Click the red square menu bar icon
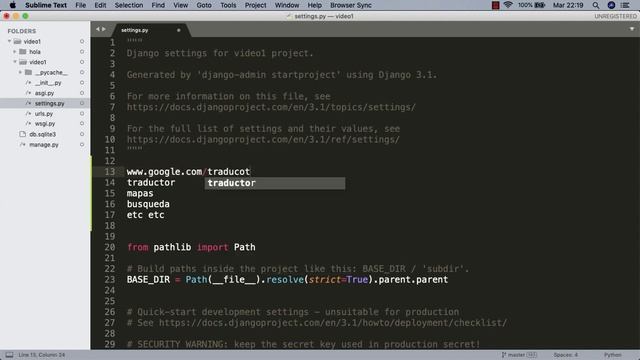640x360 pixels. pyautogui.click(x=495, y=5)
